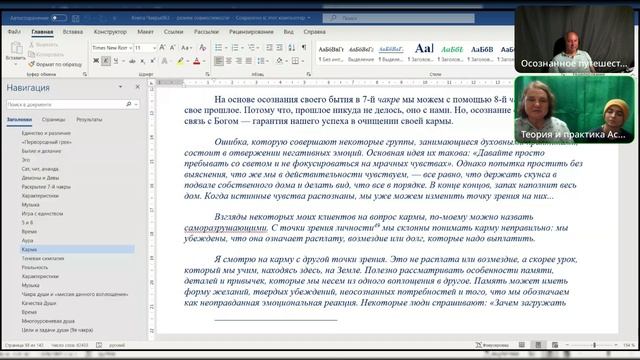This screenshot has height=360, width=640.
Task: Go to heading 'Теневая симпатия'
Action: point(42,258)
